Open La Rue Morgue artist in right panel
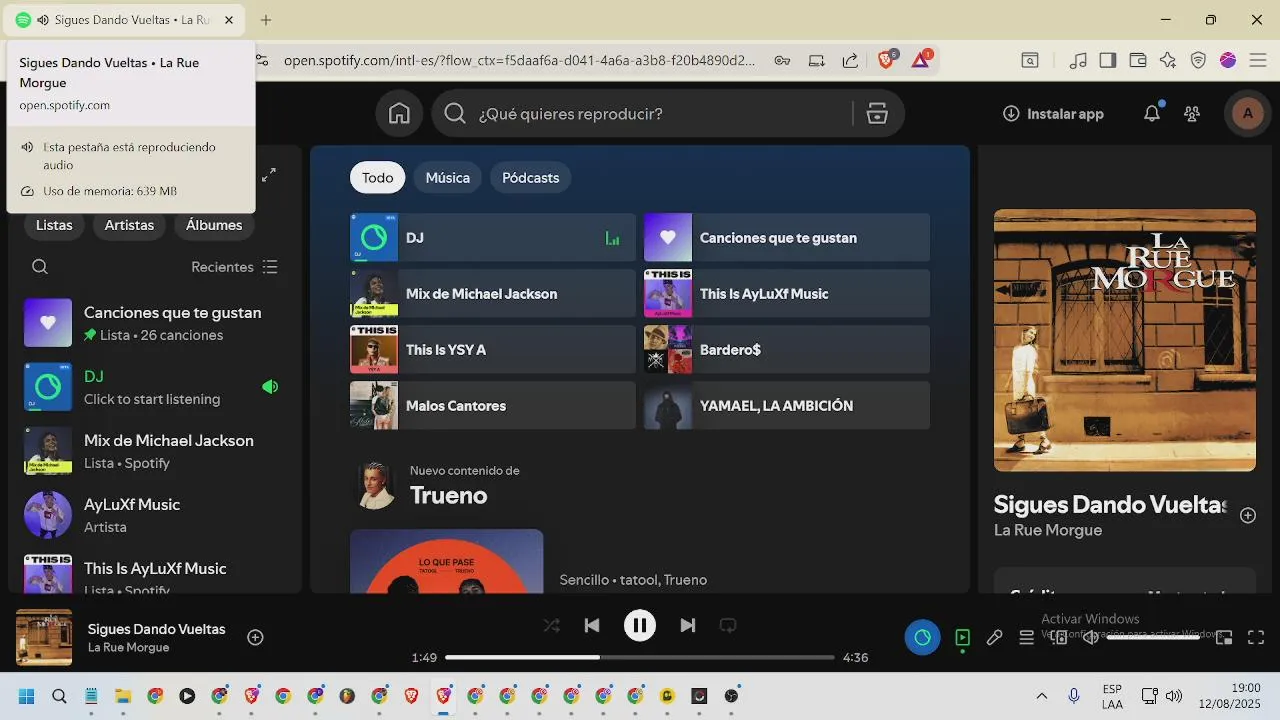1280x720 pixels. (1048, 531)
